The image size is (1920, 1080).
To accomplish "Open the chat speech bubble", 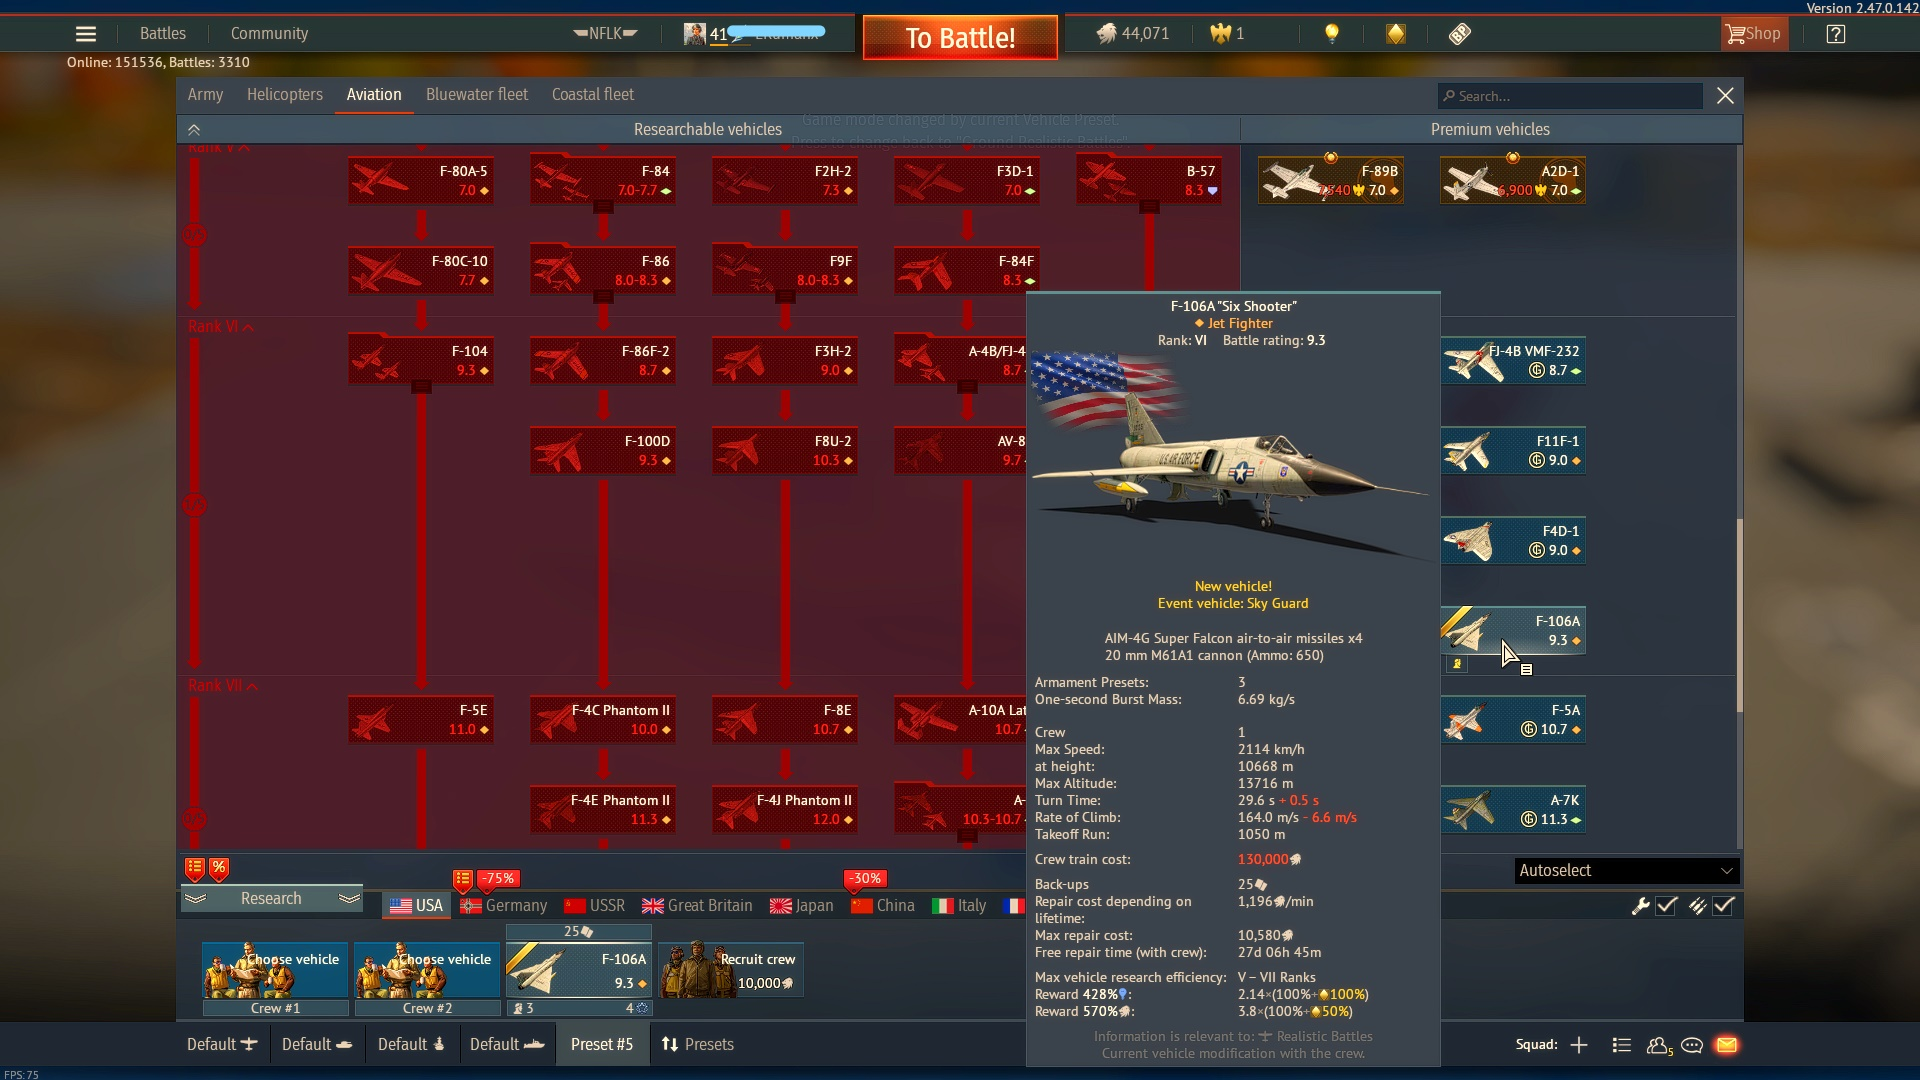I will [x=1692, y=1045].
